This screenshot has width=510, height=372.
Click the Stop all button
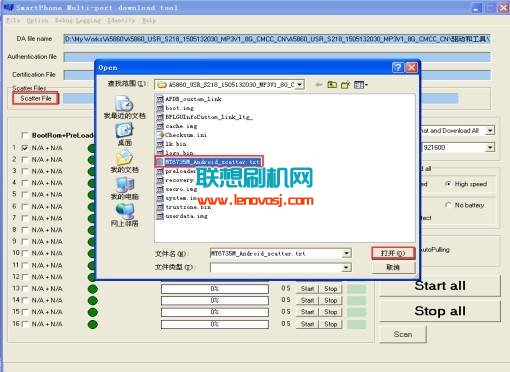point(440,311)
